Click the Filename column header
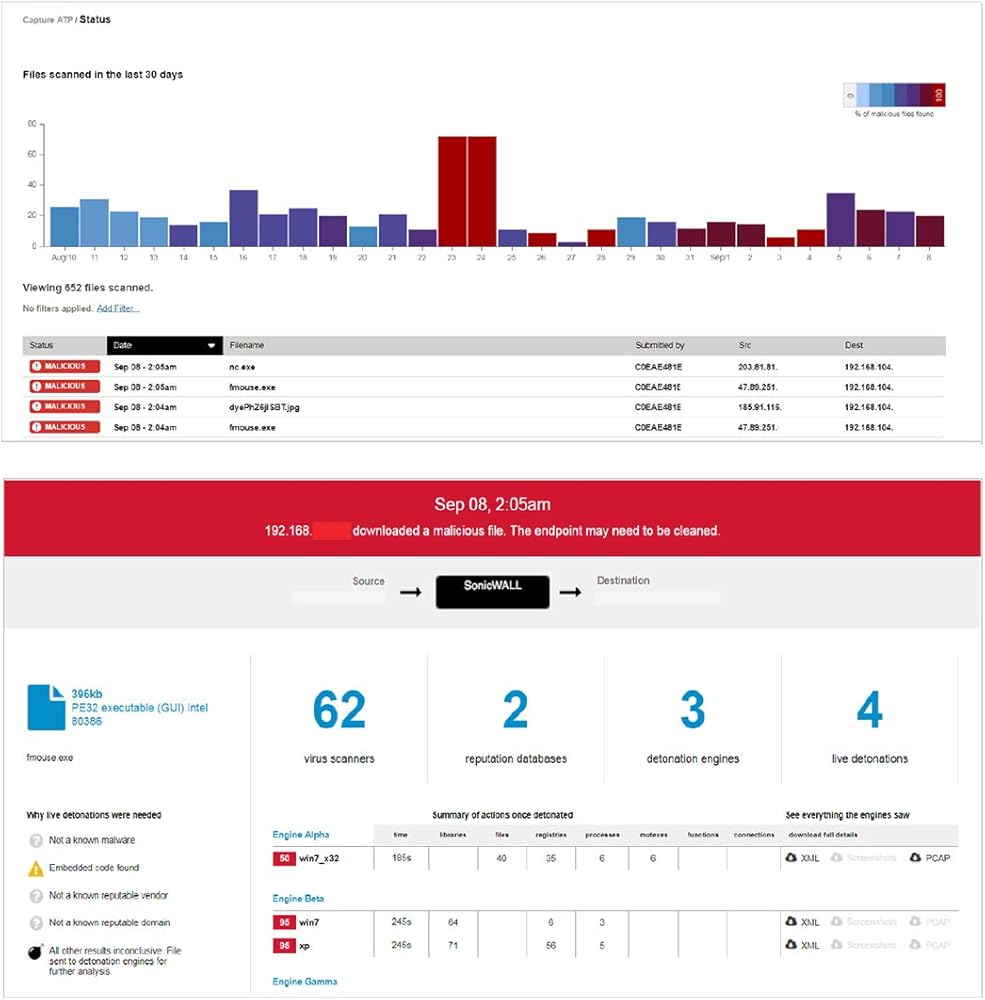Viewport: 985px width, 1000px height. [248, 346]
